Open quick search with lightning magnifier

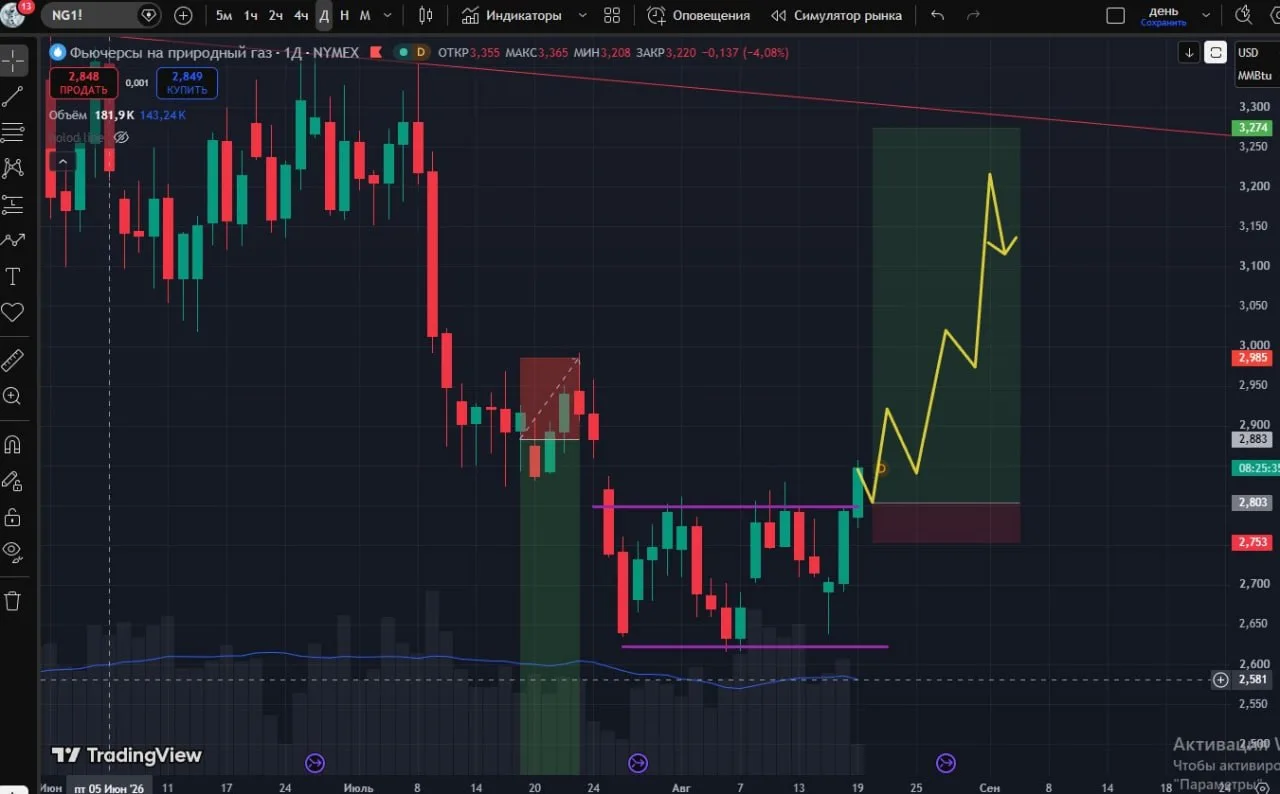tap(1244, 15)
